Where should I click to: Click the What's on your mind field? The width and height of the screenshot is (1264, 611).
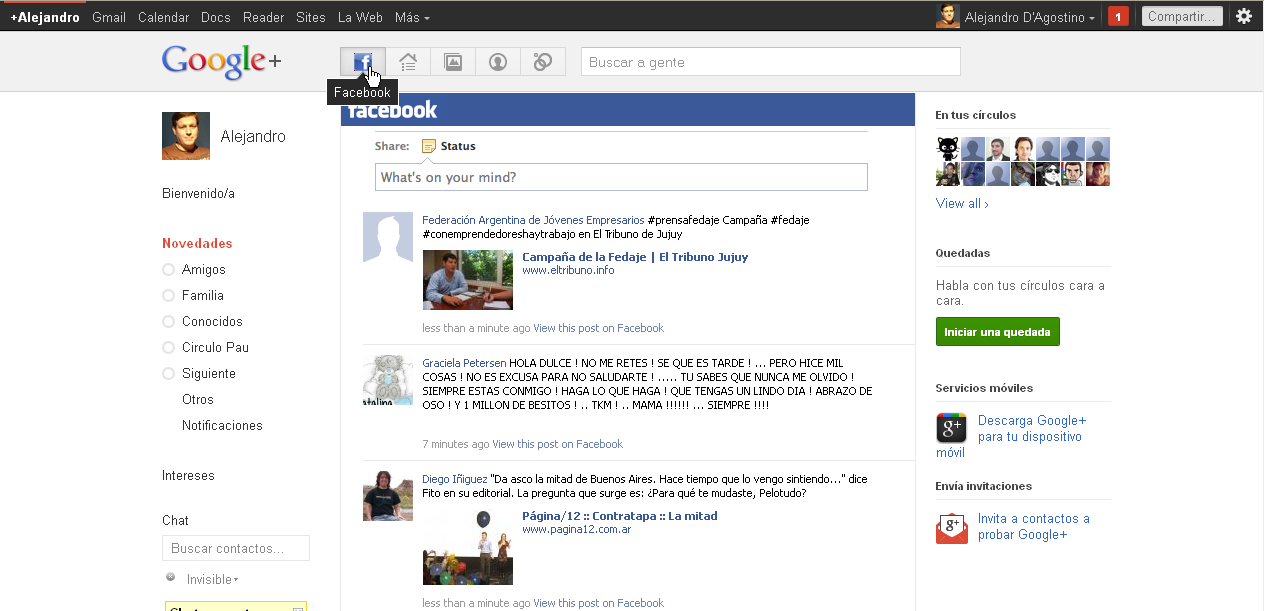[x=621, y=177]
